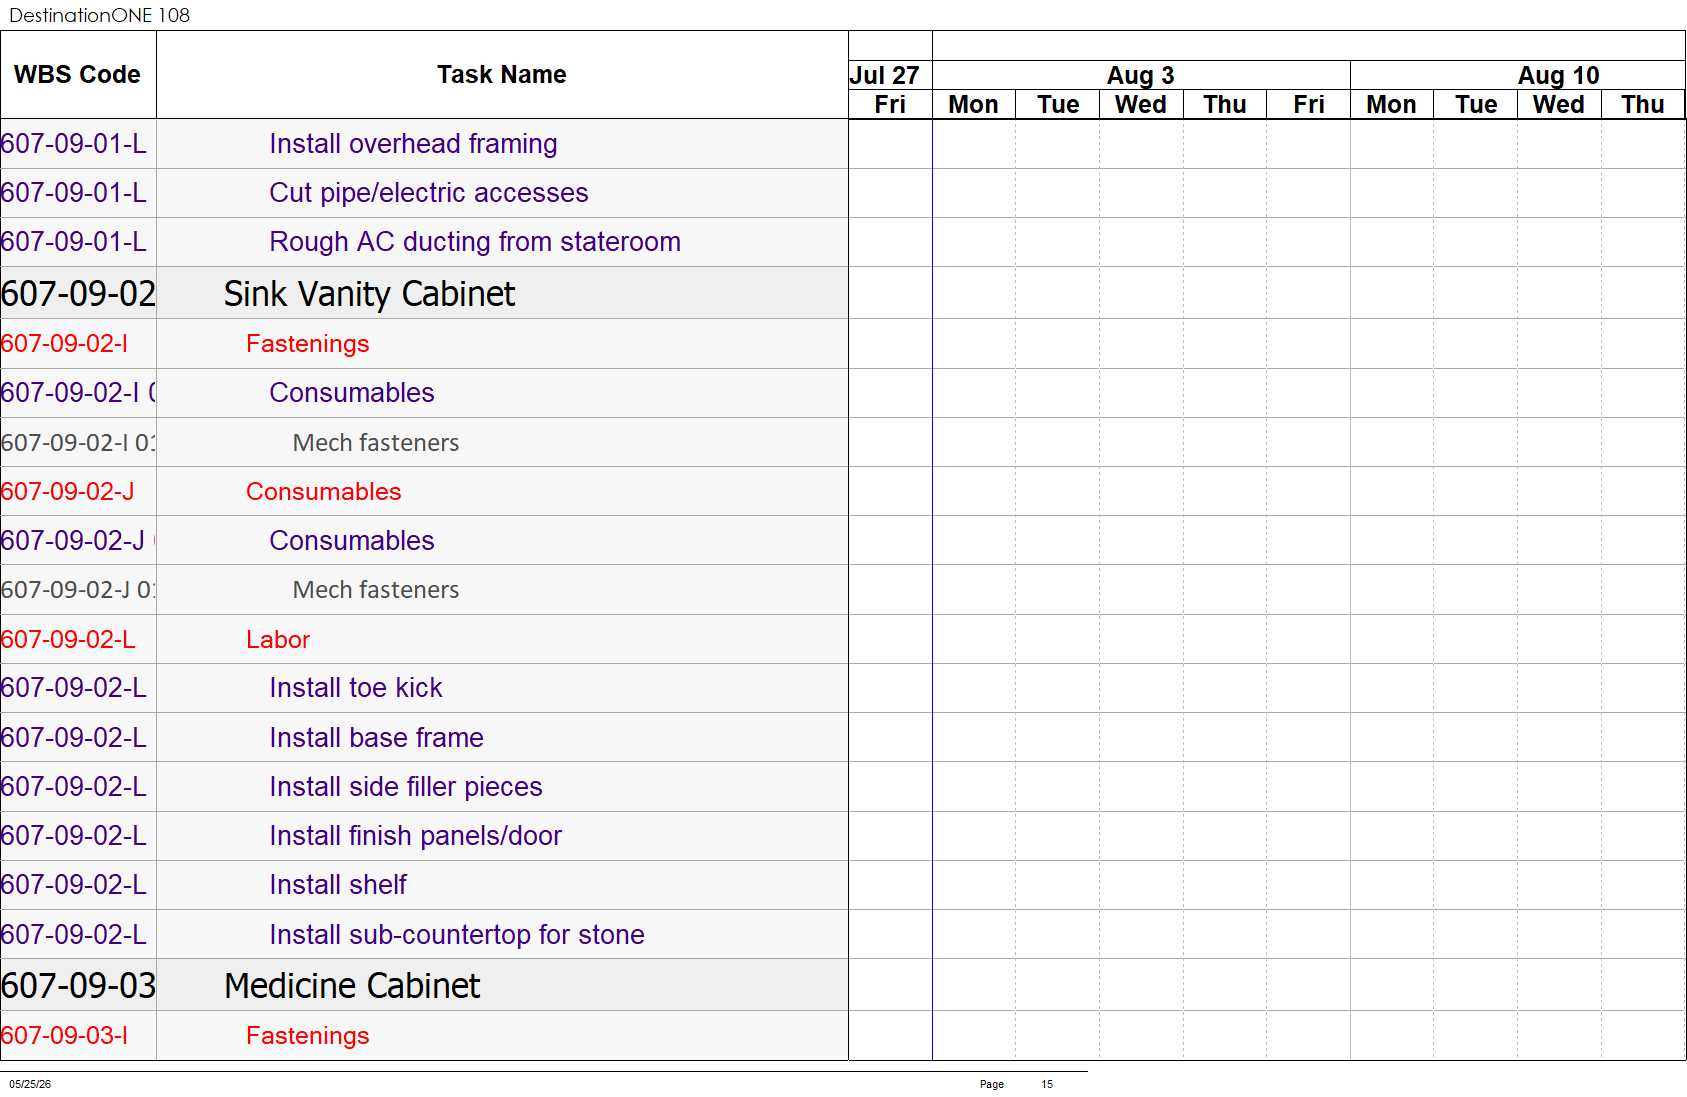Screen dimensions: 1687x1097
Task: Click the Task Name column header
Action: pyautogui.click(x=502, y=75)
